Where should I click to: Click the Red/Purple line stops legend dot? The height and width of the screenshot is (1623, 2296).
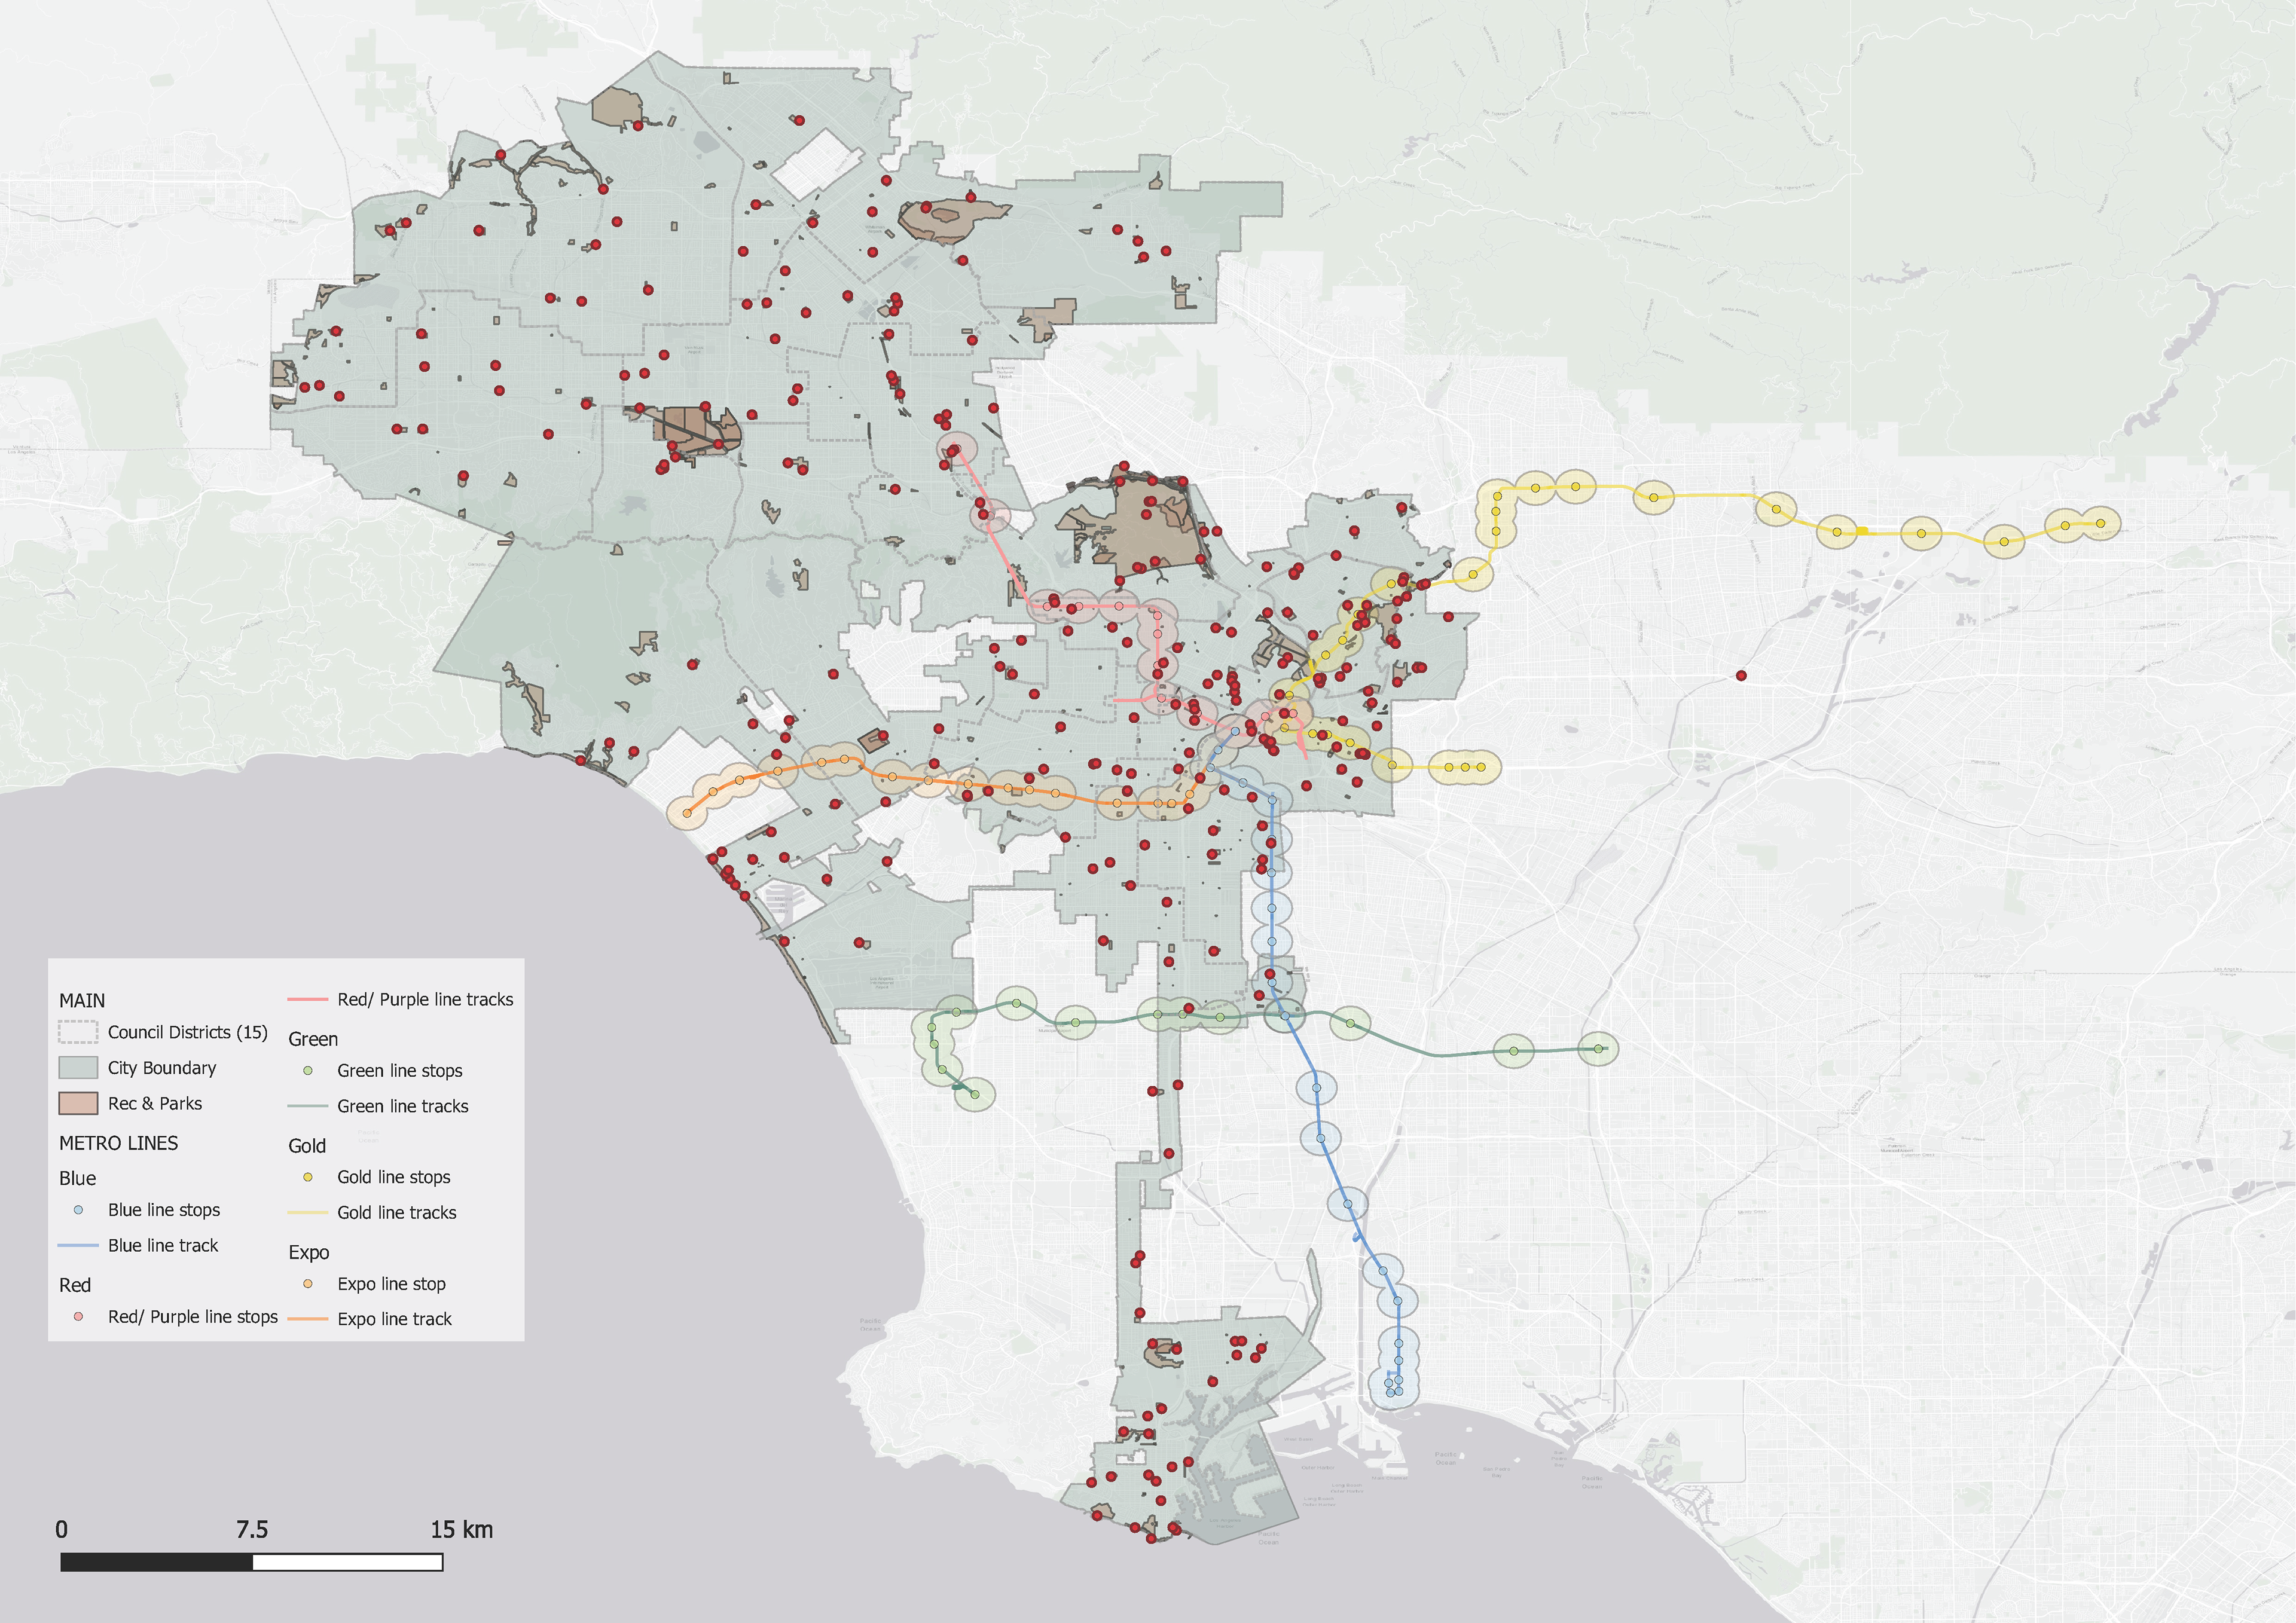[x=78, y=1317]
